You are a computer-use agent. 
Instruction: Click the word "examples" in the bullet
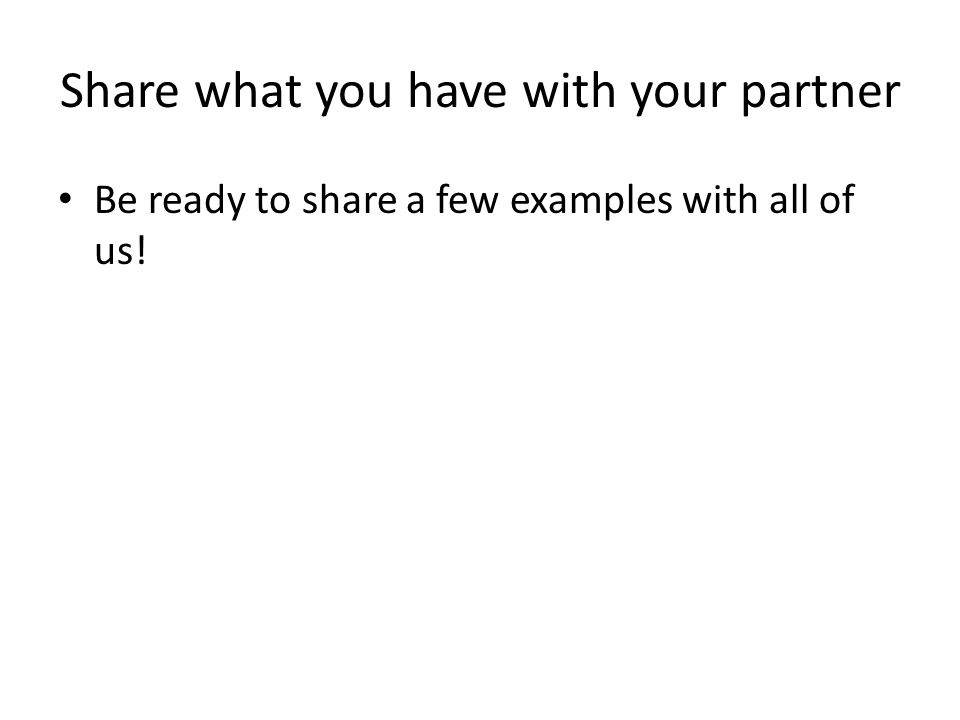click(x=591, y=202)
